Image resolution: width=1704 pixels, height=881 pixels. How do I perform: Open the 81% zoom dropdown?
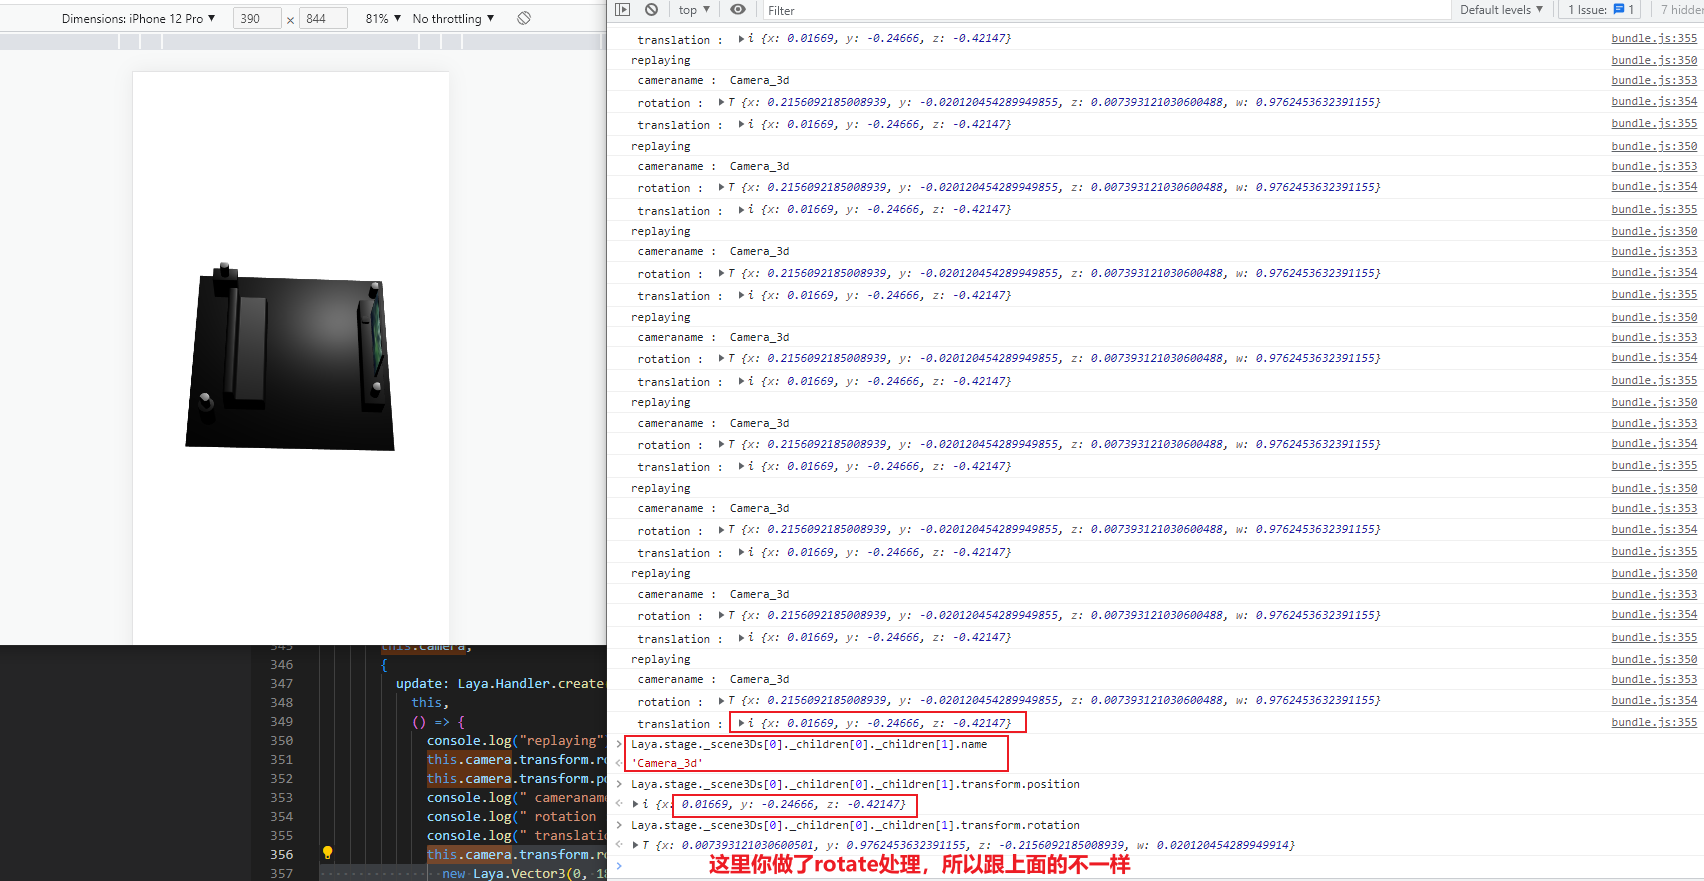[x=383, y=18]
